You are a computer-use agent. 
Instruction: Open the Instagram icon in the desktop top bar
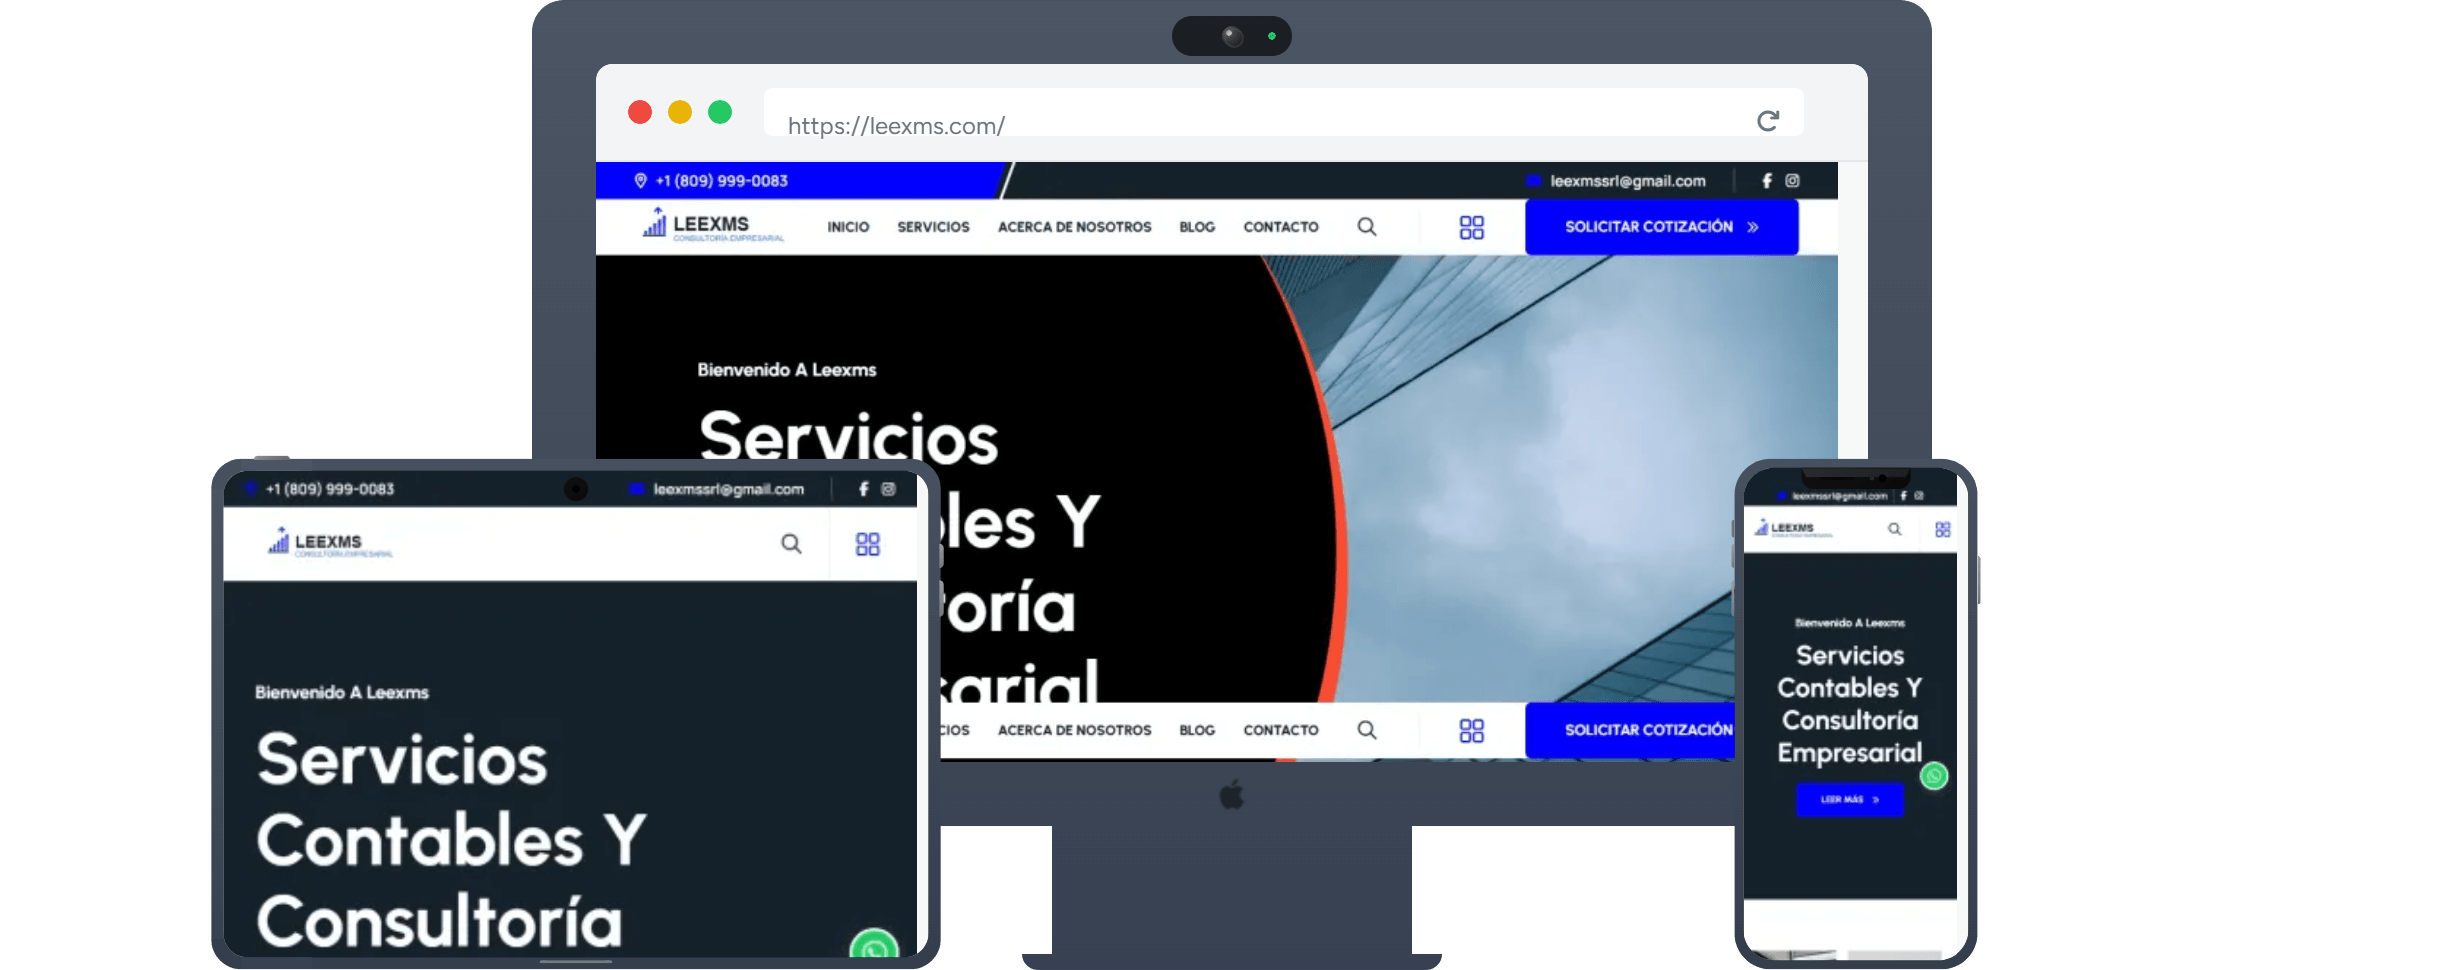click(1793, 181)
